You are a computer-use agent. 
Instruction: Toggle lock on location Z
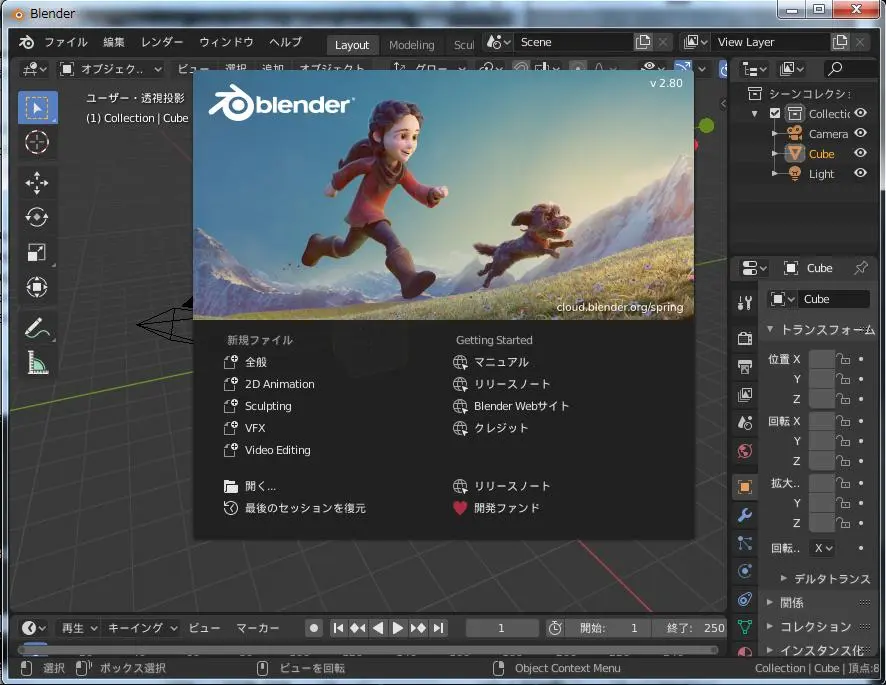tap(844, 399)
